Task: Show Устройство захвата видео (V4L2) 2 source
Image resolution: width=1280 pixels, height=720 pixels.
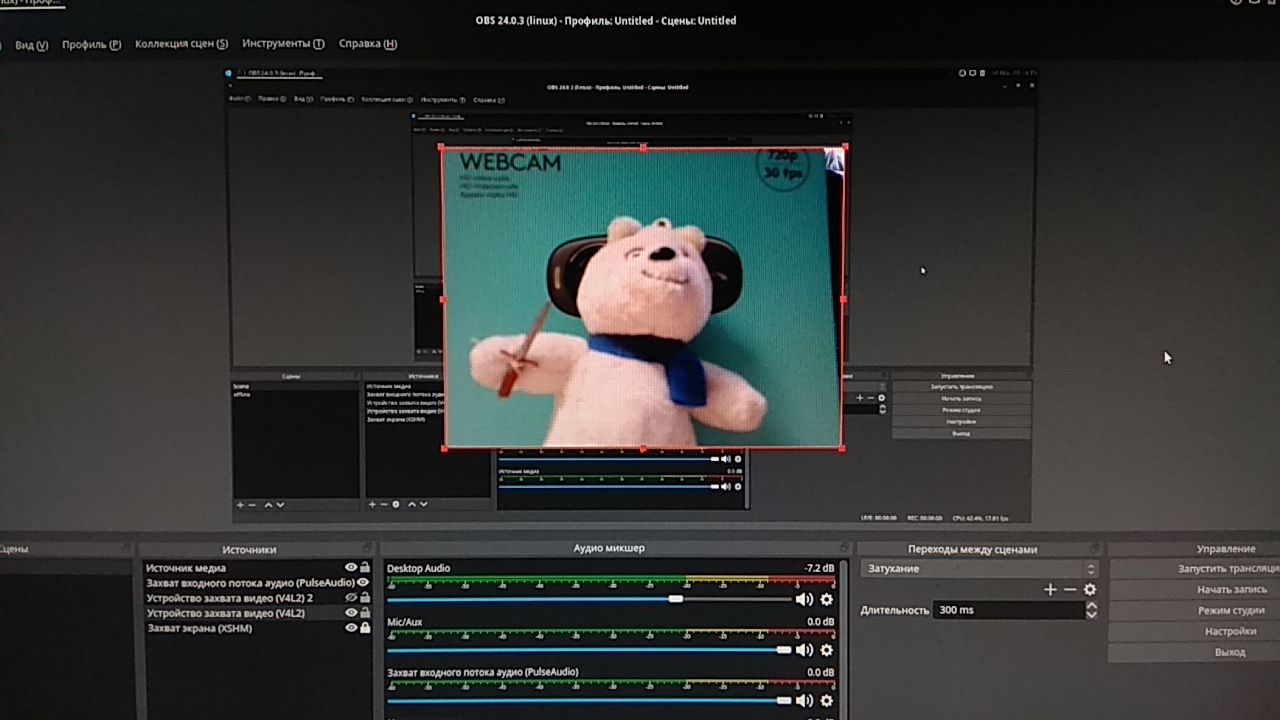Action: [351, 598]
